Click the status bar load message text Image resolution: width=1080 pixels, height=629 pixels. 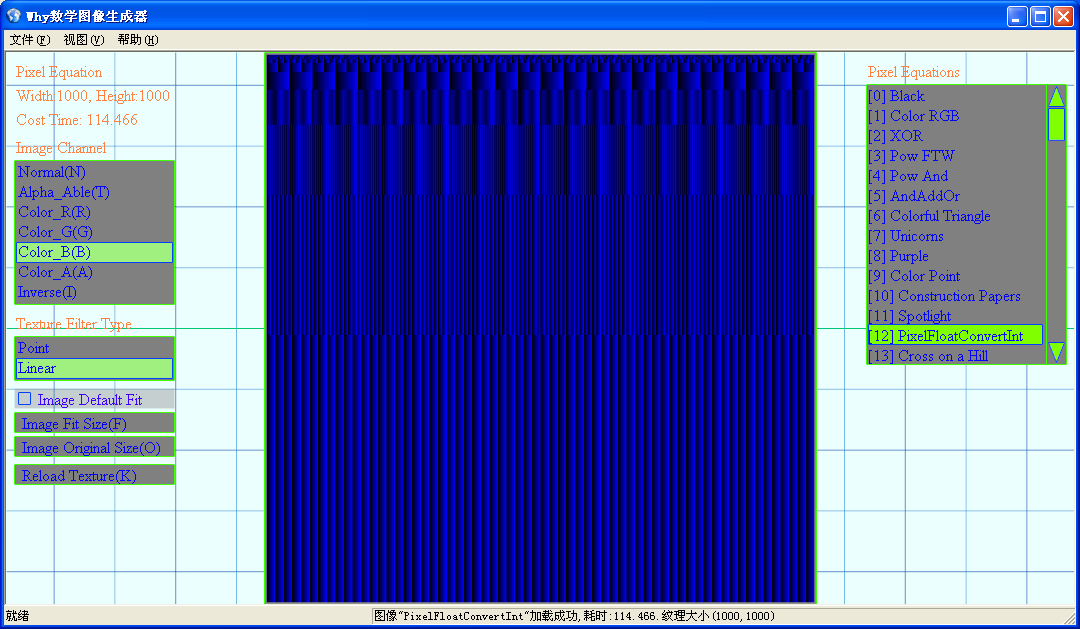click(574, 616)
